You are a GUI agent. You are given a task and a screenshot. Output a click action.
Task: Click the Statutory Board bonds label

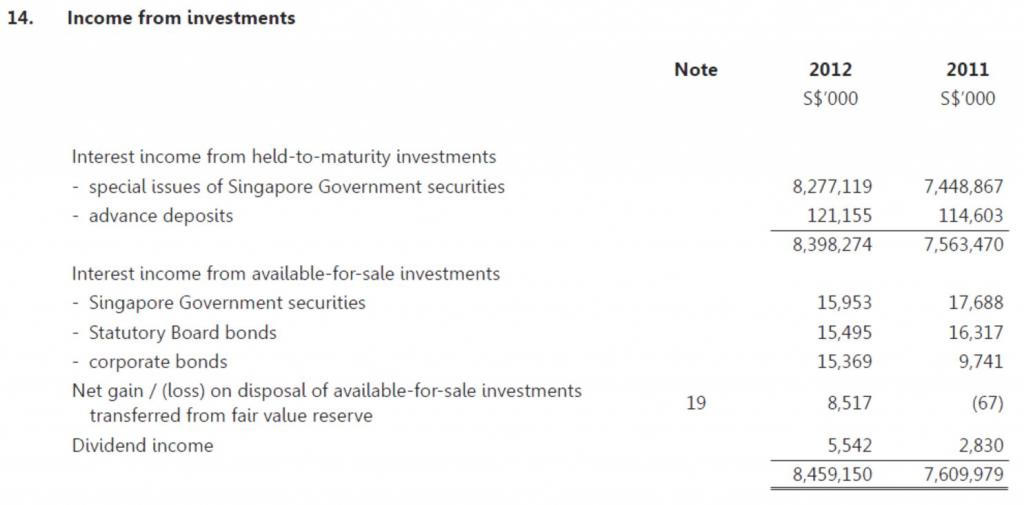click(183, 333)
